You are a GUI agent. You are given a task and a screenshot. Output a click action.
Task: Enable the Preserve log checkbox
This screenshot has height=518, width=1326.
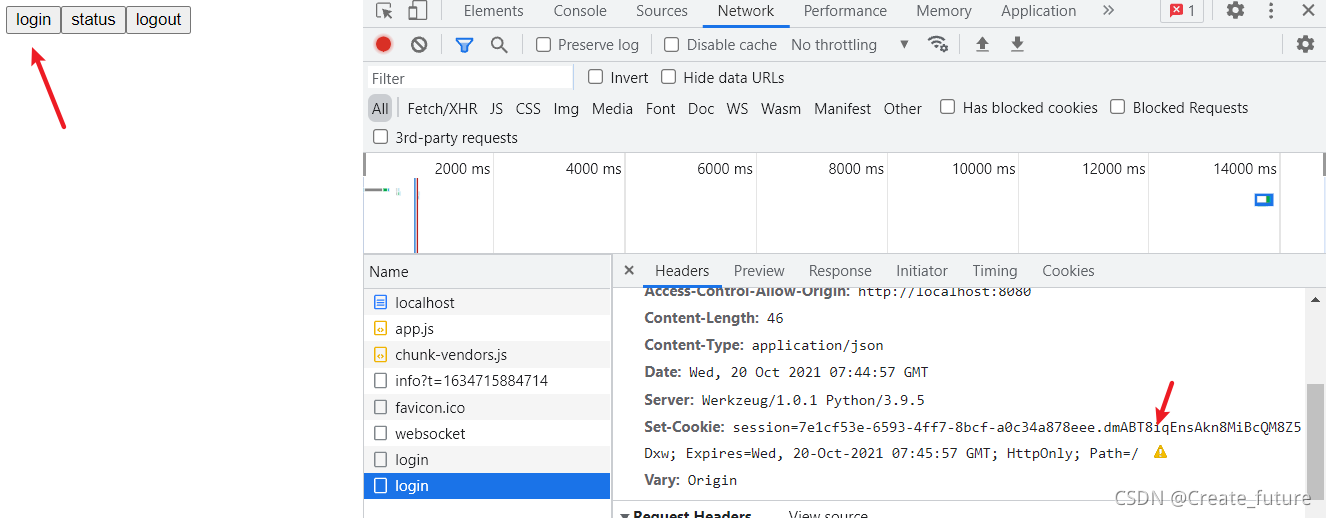(543, 44)
